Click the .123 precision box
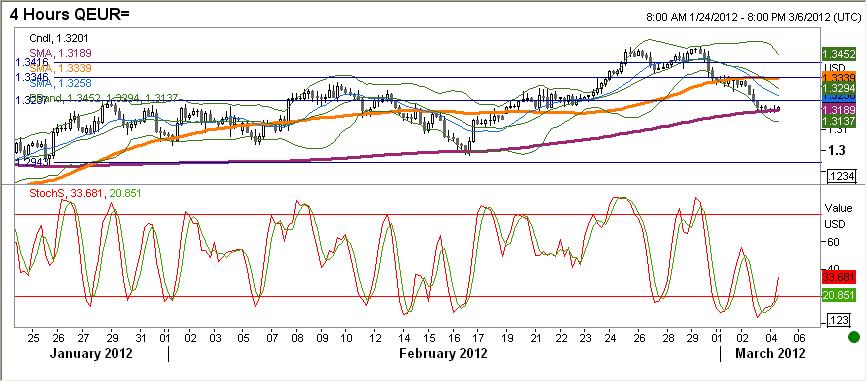 coord(838,320)
